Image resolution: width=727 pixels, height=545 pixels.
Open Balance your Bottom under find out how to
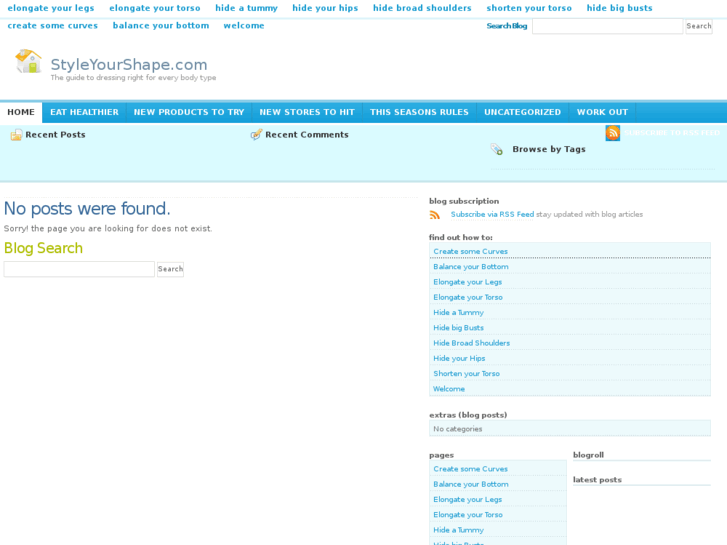[471, 267]
